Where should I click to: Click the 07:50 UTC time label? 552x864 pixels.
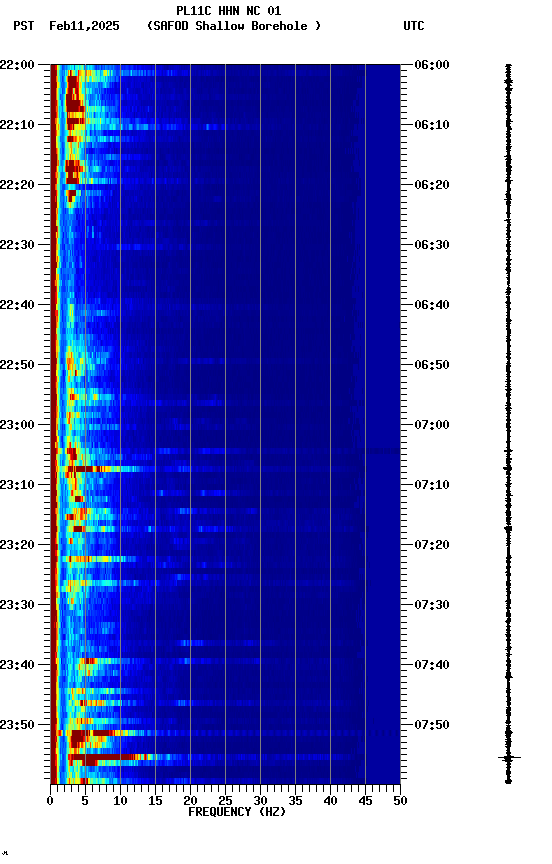click(432, 725)
